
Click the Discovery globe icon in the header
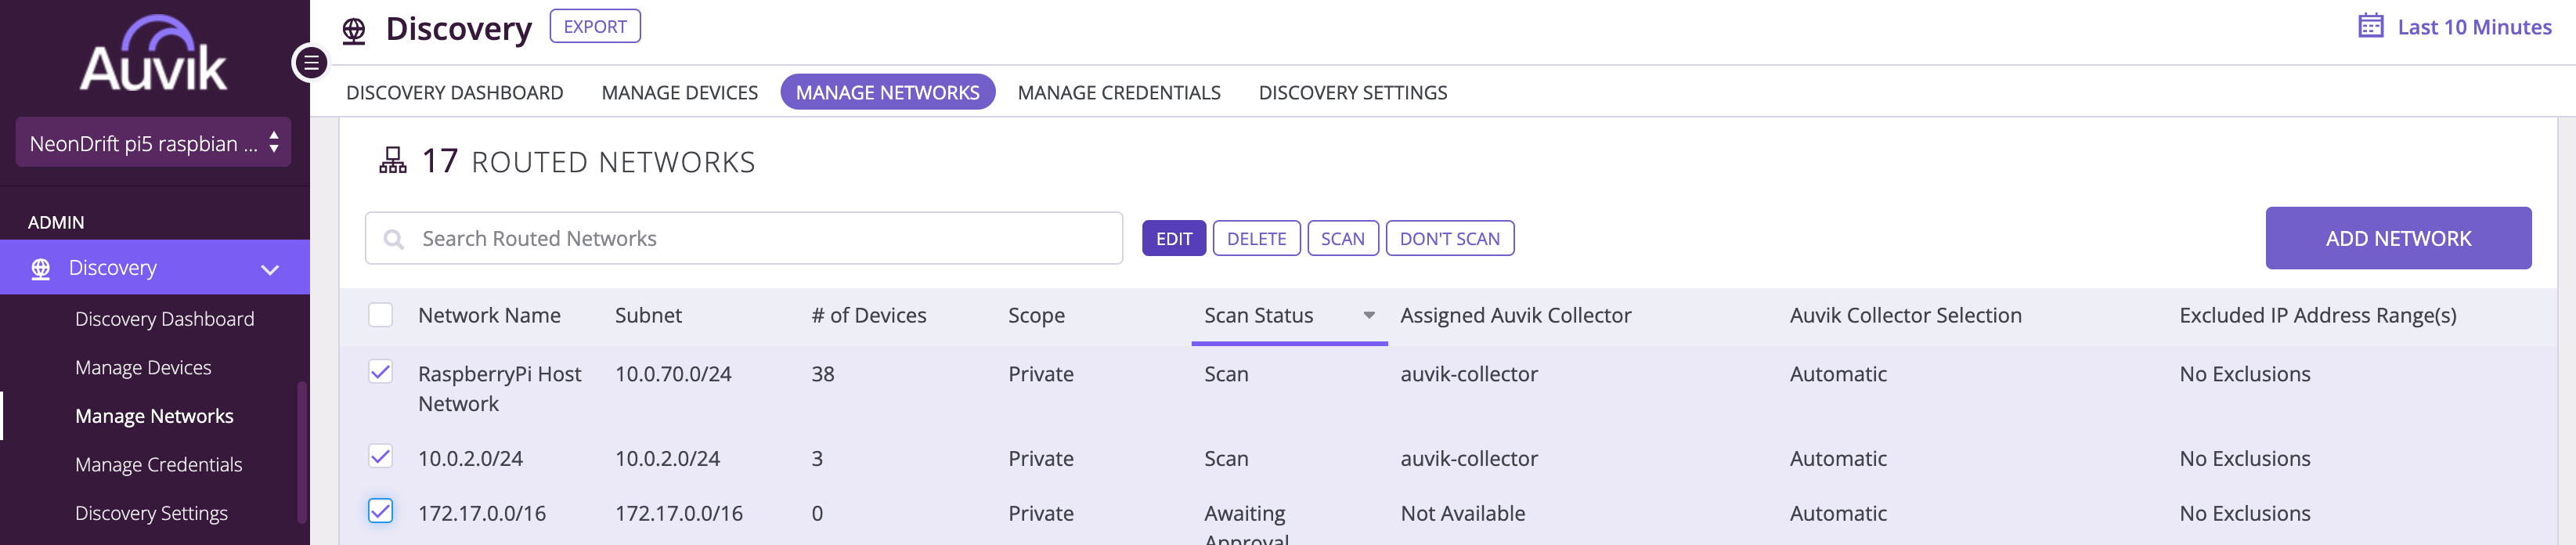[354, 31]
